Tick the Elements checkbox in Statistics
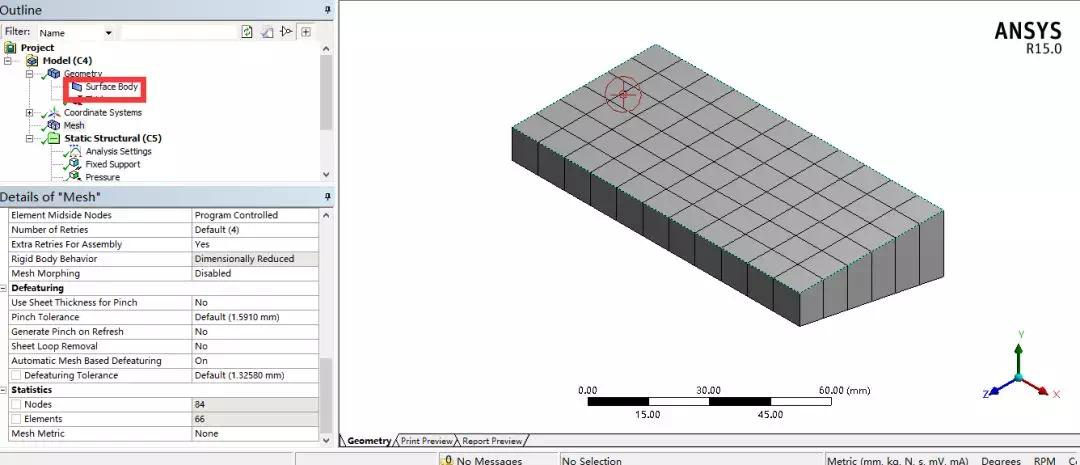The height and width of the screenshot is (465, 1080). [16, 419]
